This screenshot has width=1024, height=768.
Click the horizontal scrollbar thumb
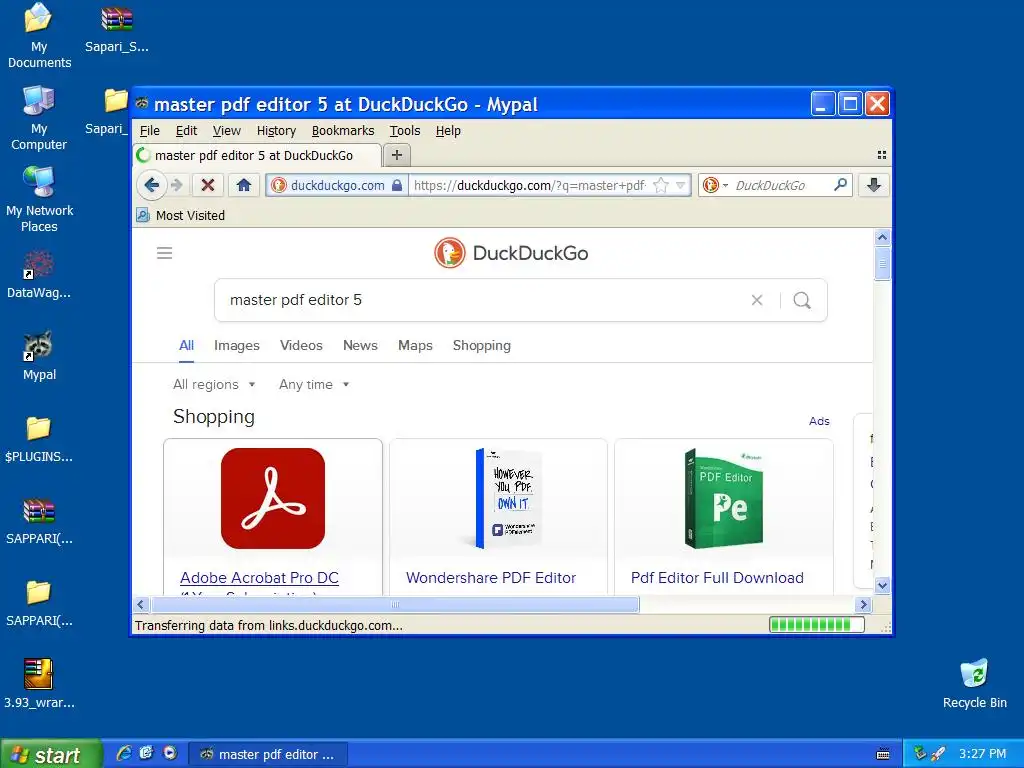[394, 605]
